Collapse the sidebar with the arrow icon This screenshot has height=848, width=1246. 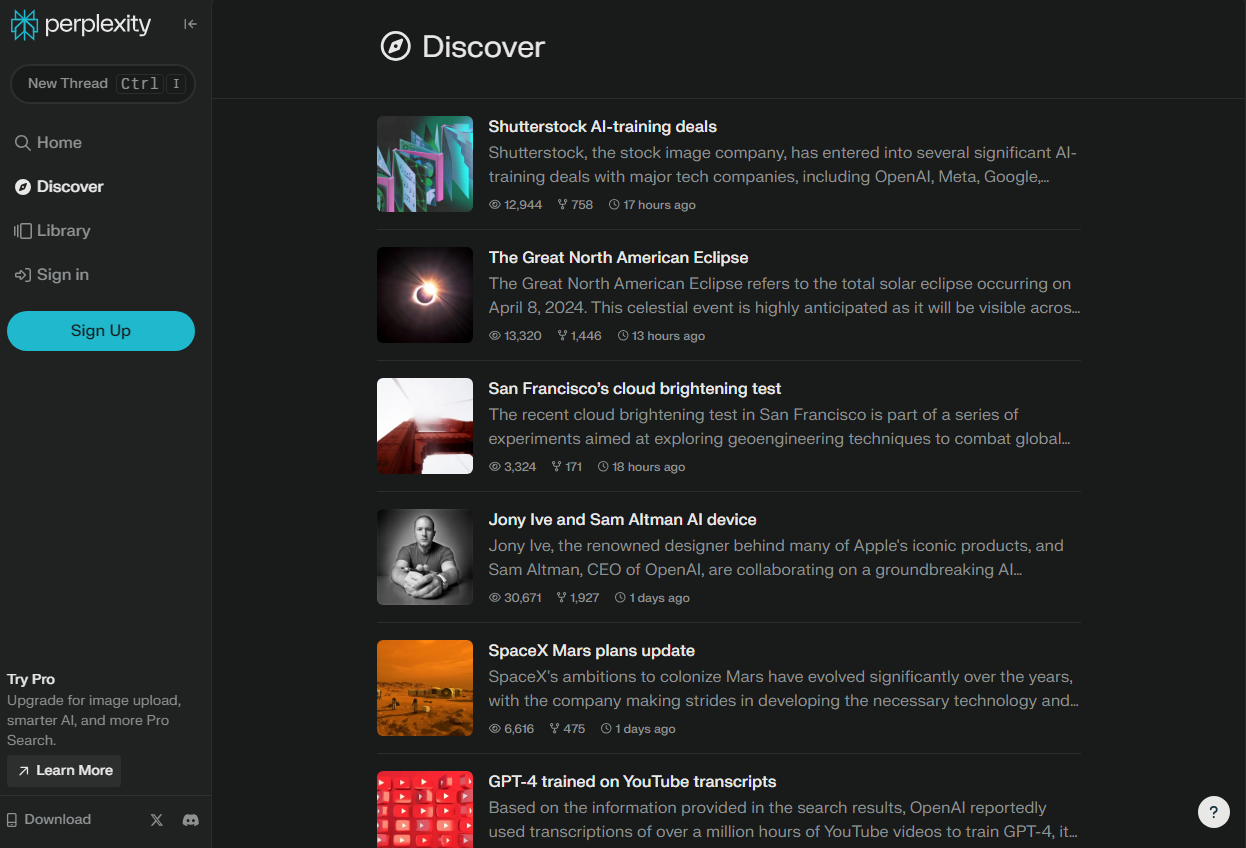190,24
